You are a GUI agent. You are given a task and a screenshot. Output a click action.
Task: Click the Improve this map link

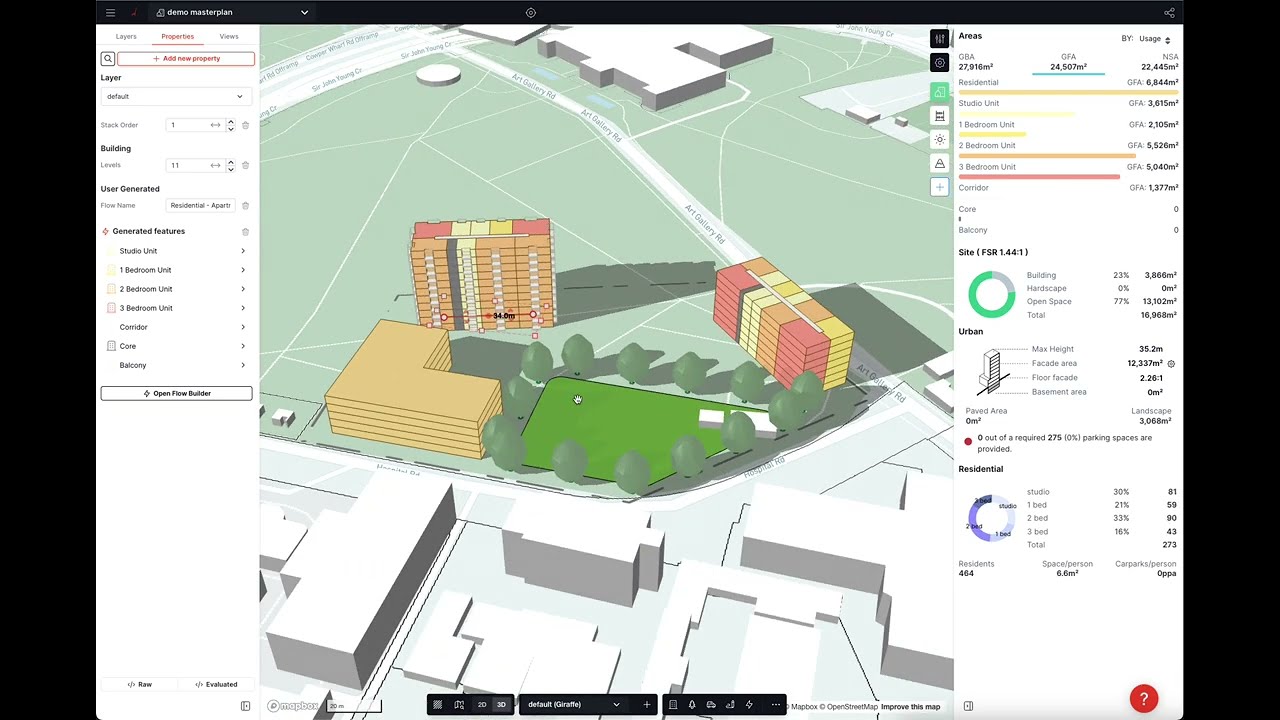point(910,707)
